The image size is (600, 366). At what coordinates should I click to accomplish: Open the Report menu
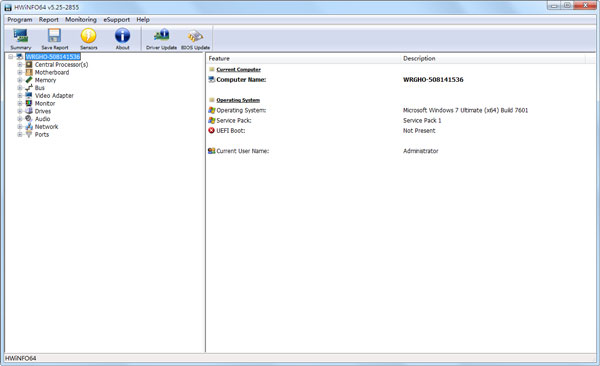[49, 20]
